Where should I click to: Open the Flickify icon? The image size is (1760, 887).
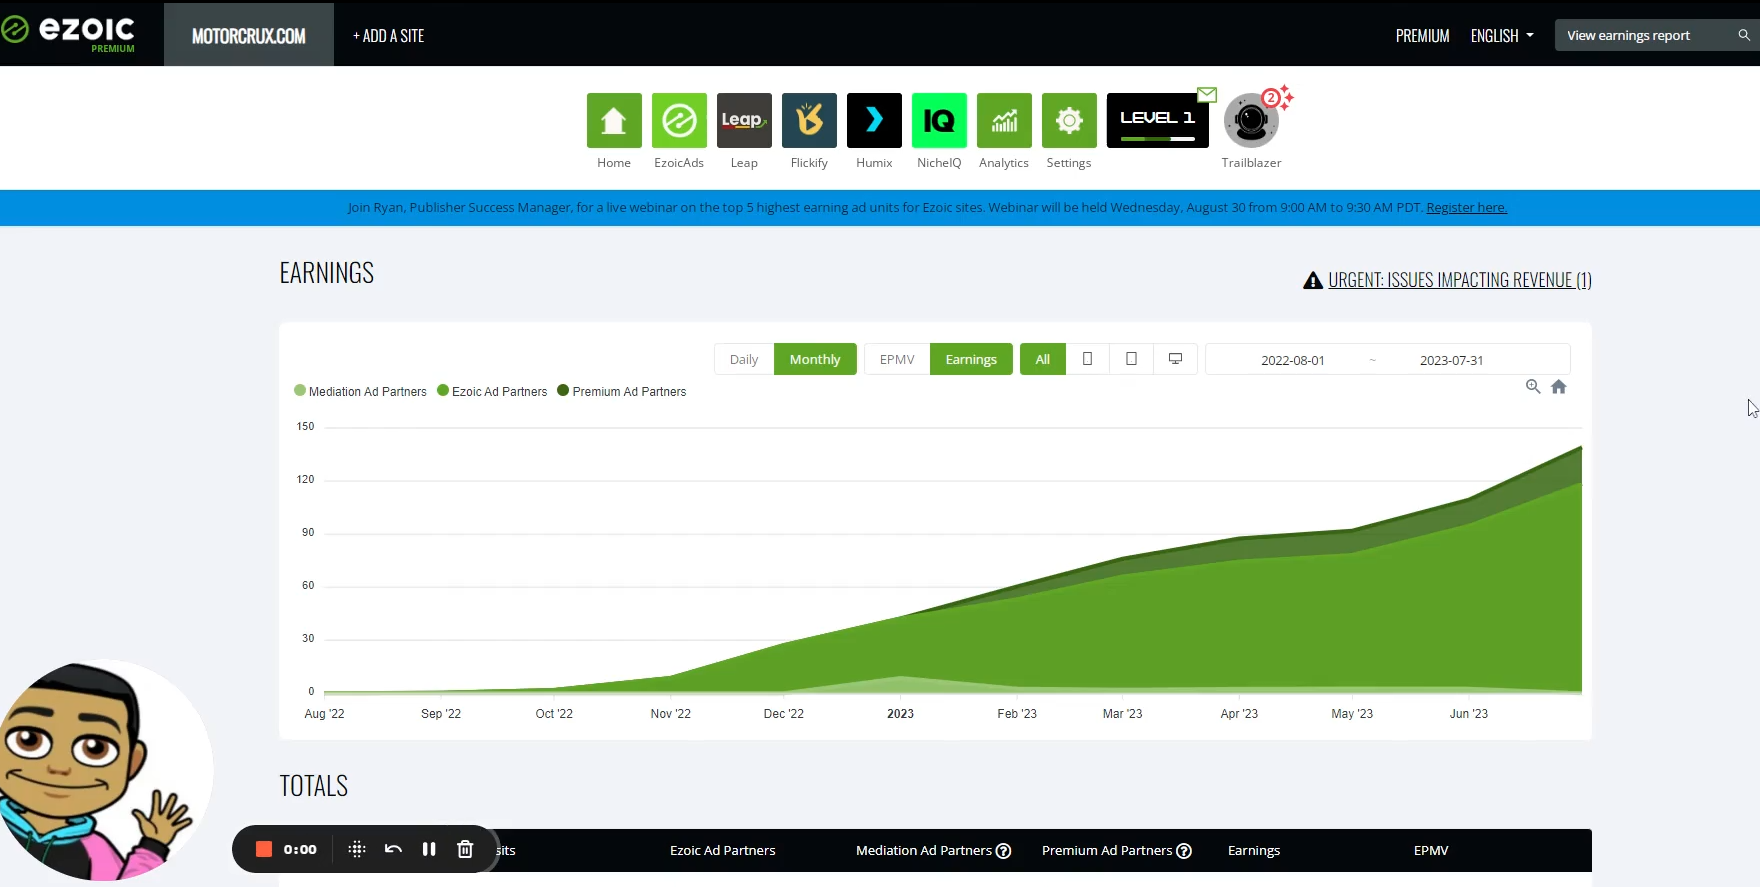click(x=809, y=120)
